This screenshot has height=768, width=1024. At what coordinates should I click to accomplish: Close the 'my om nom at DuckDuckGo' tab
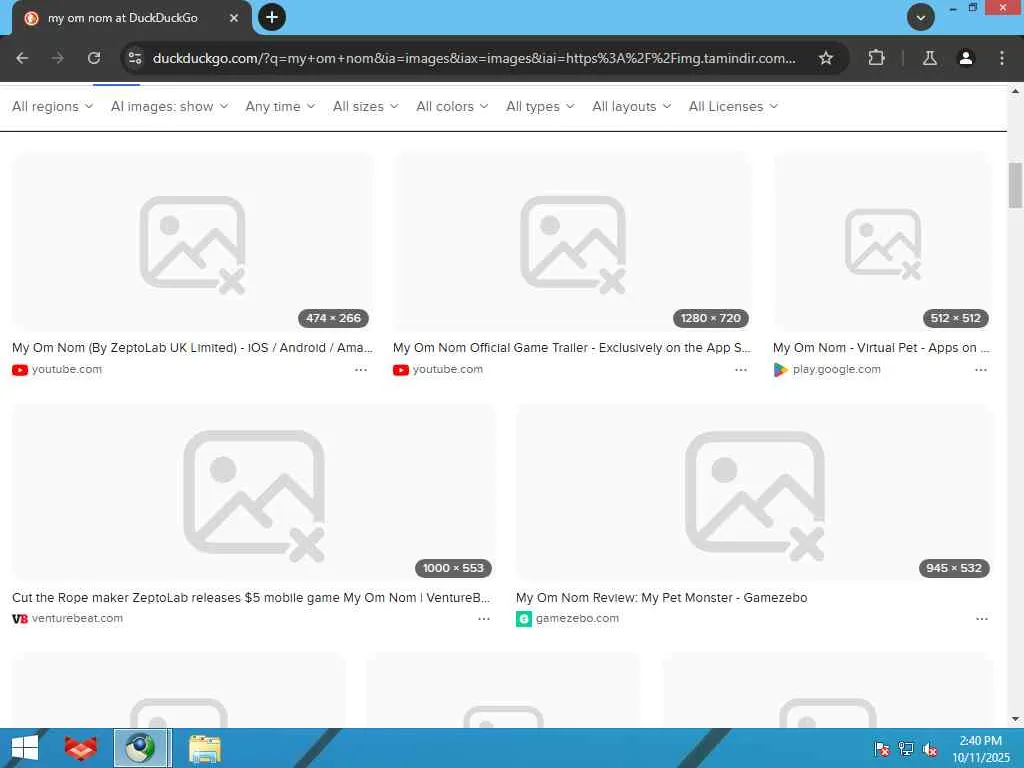click(234, 18)
